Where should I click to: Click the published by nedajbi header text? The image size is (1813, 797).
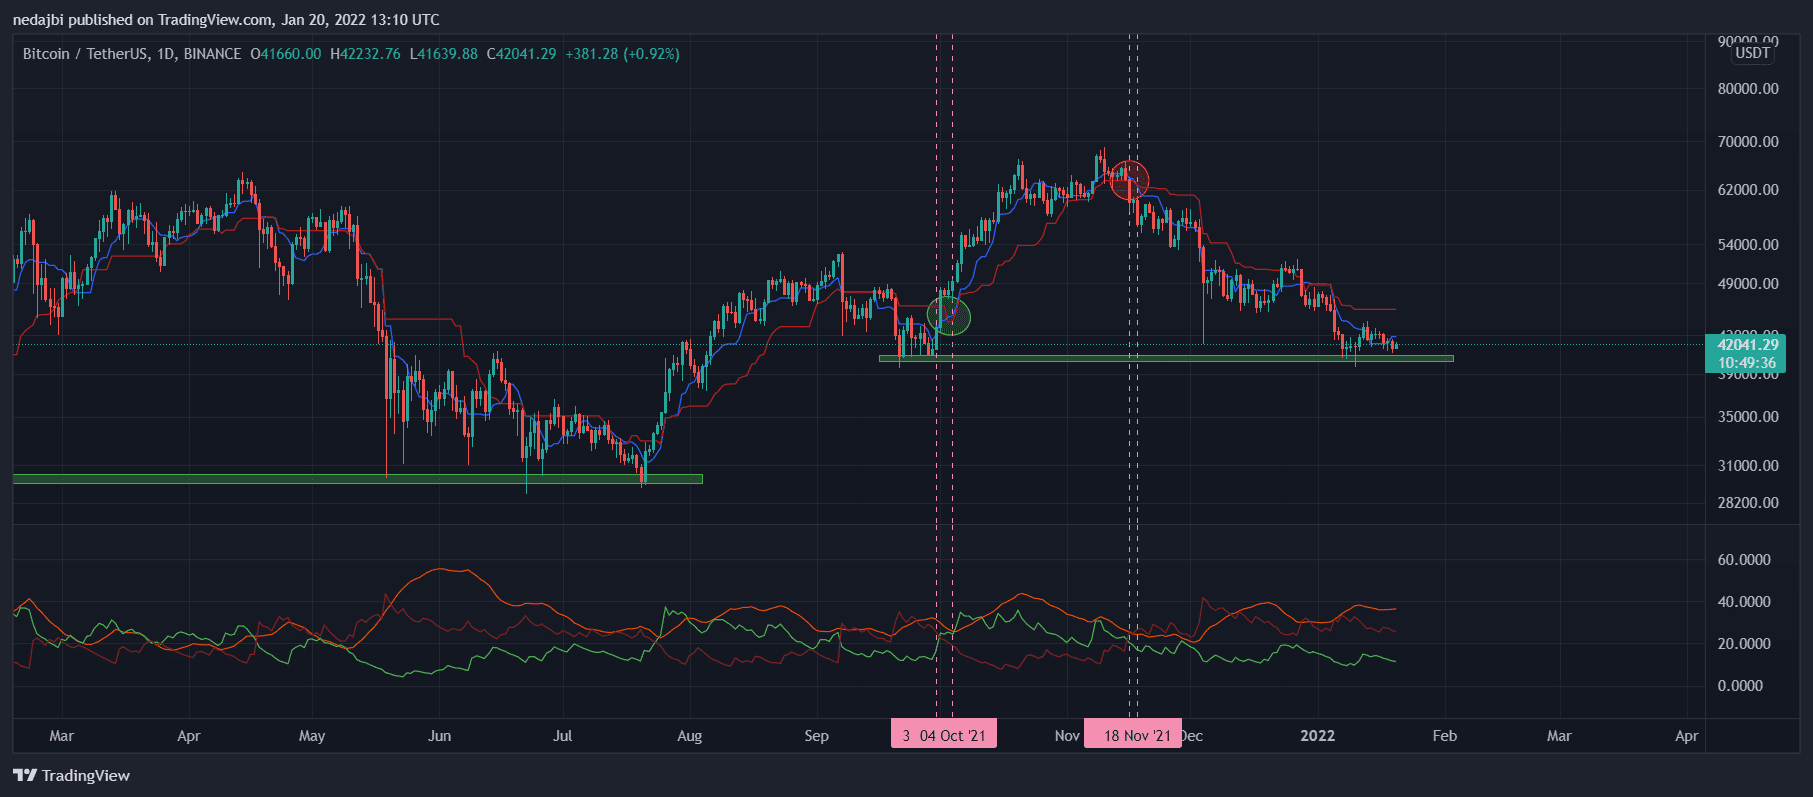pyautogui.click(x=226, y=20)
